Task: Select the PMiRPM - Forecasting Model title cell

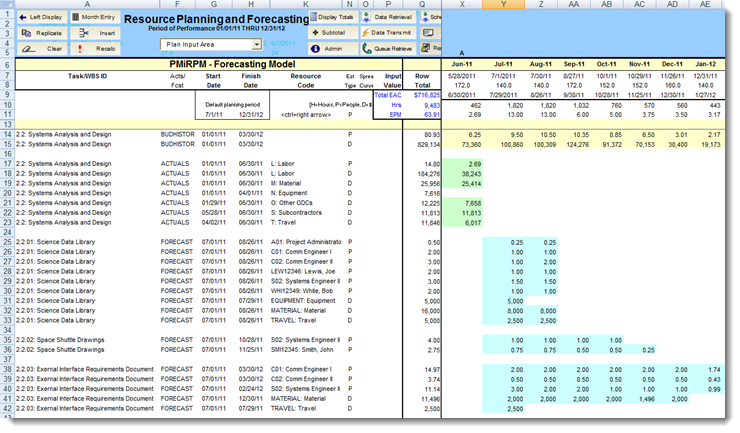Action: tap(232, 64)
